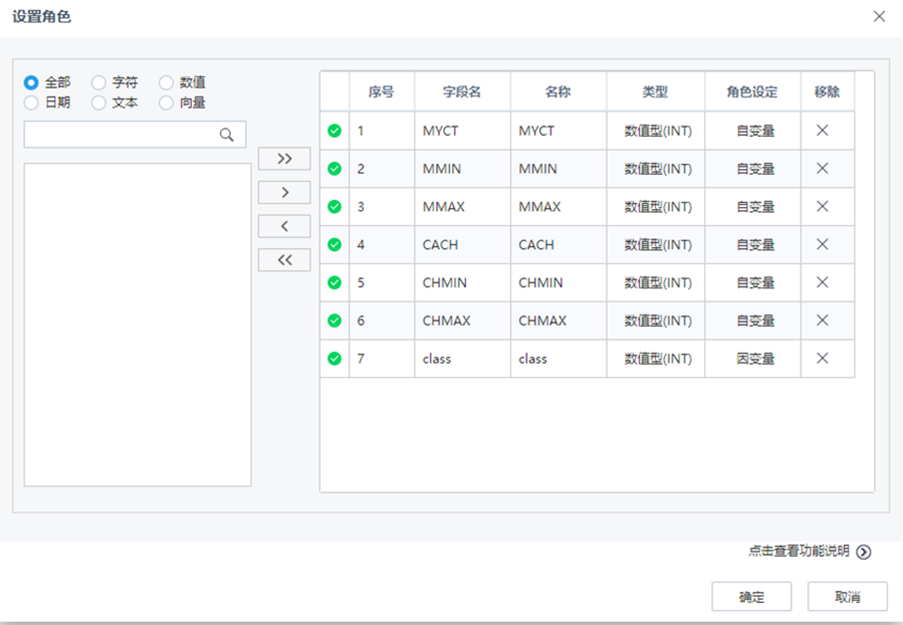Click the 取消 cancel button

pyautogui.click(x=847, y=596)
